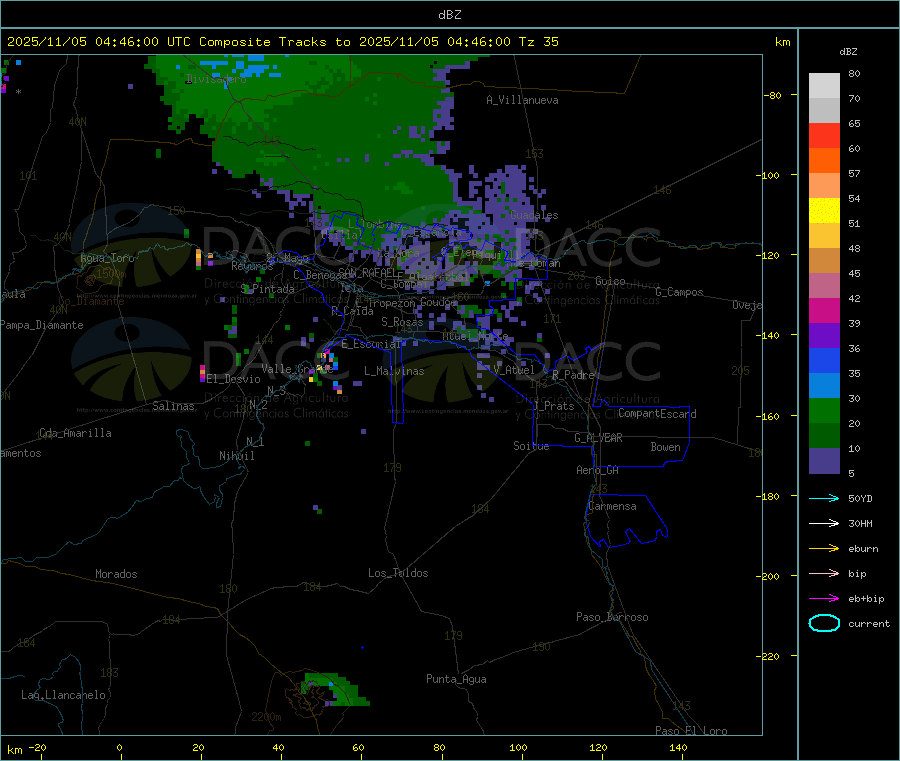The height and width of the screenshot is (761, 900).
Task: Click the pink bip arrow in legend
Action: click(x=824, y=573)
